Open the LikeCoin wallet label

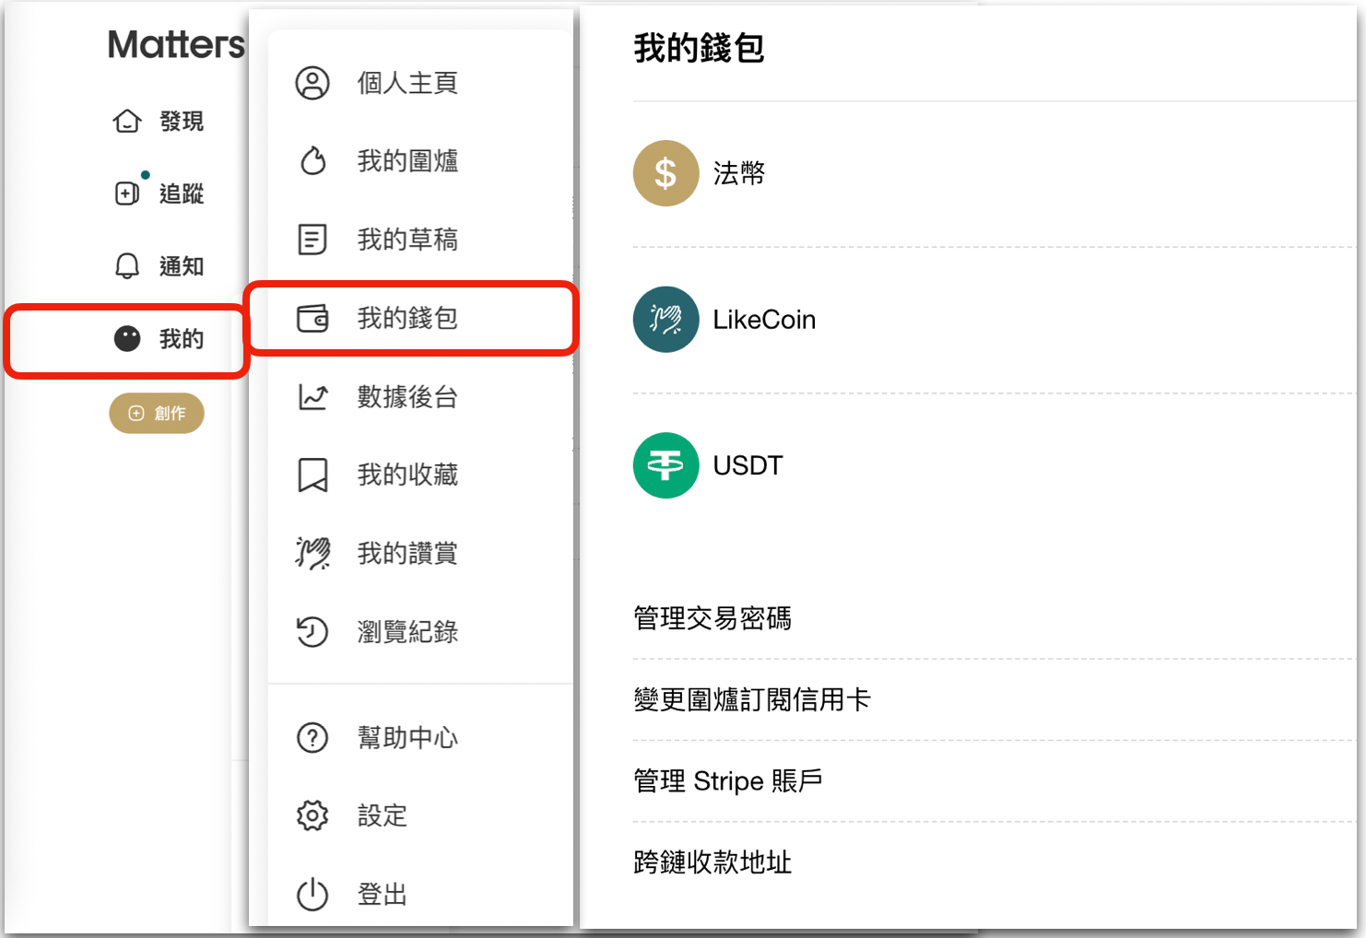(764, 320)
